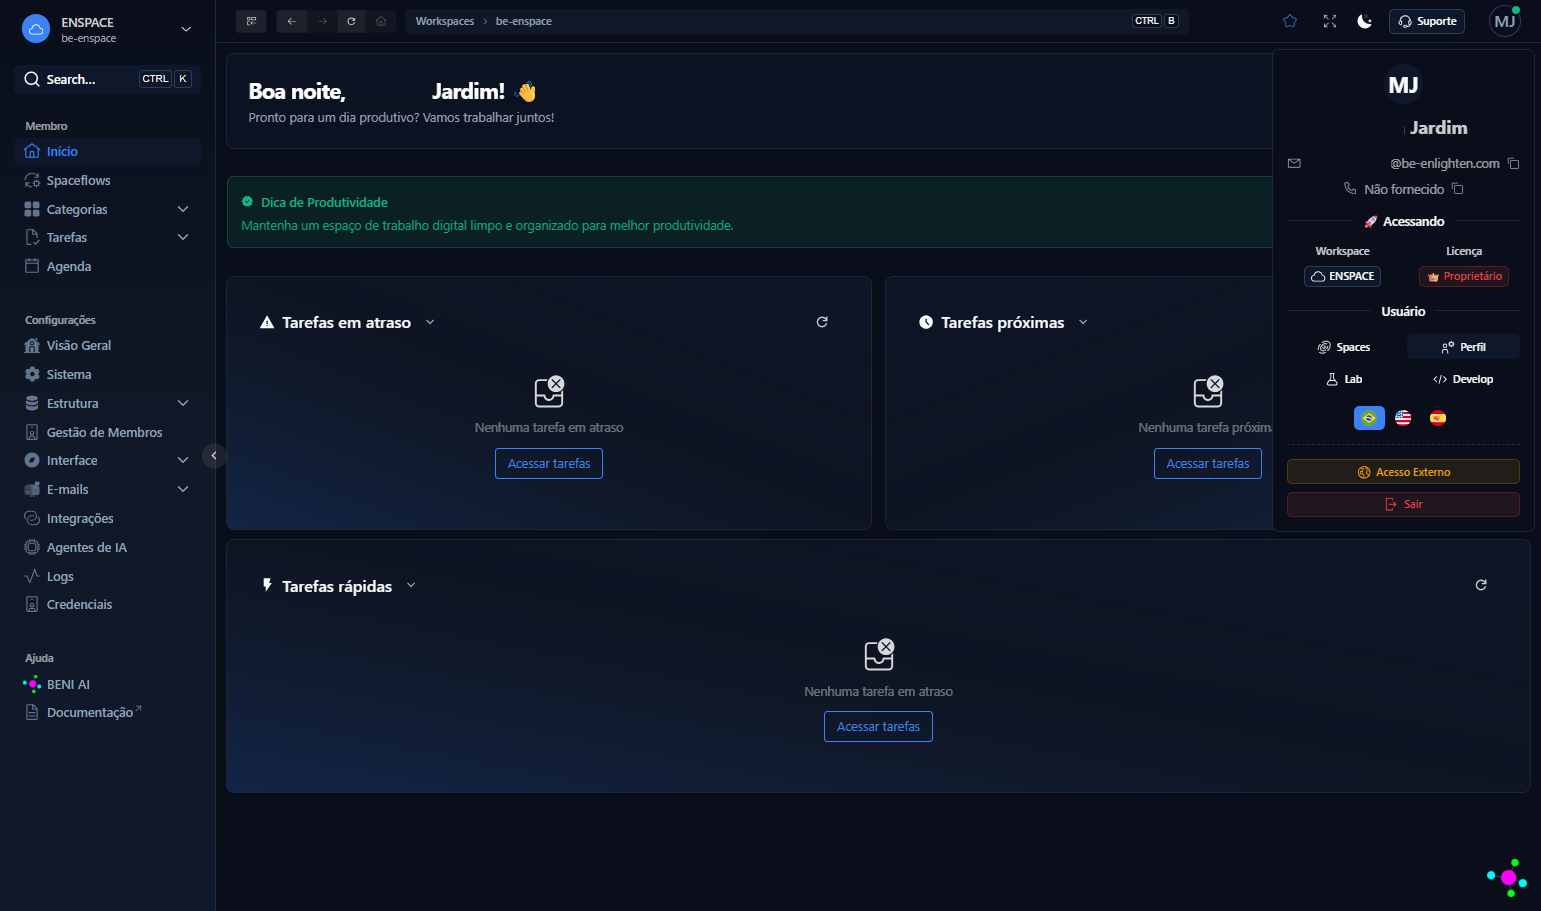Refresh the 'Tarefas rápidas' card
The height and width of the screenshot is (911, 1541).
coord(1481,585)
